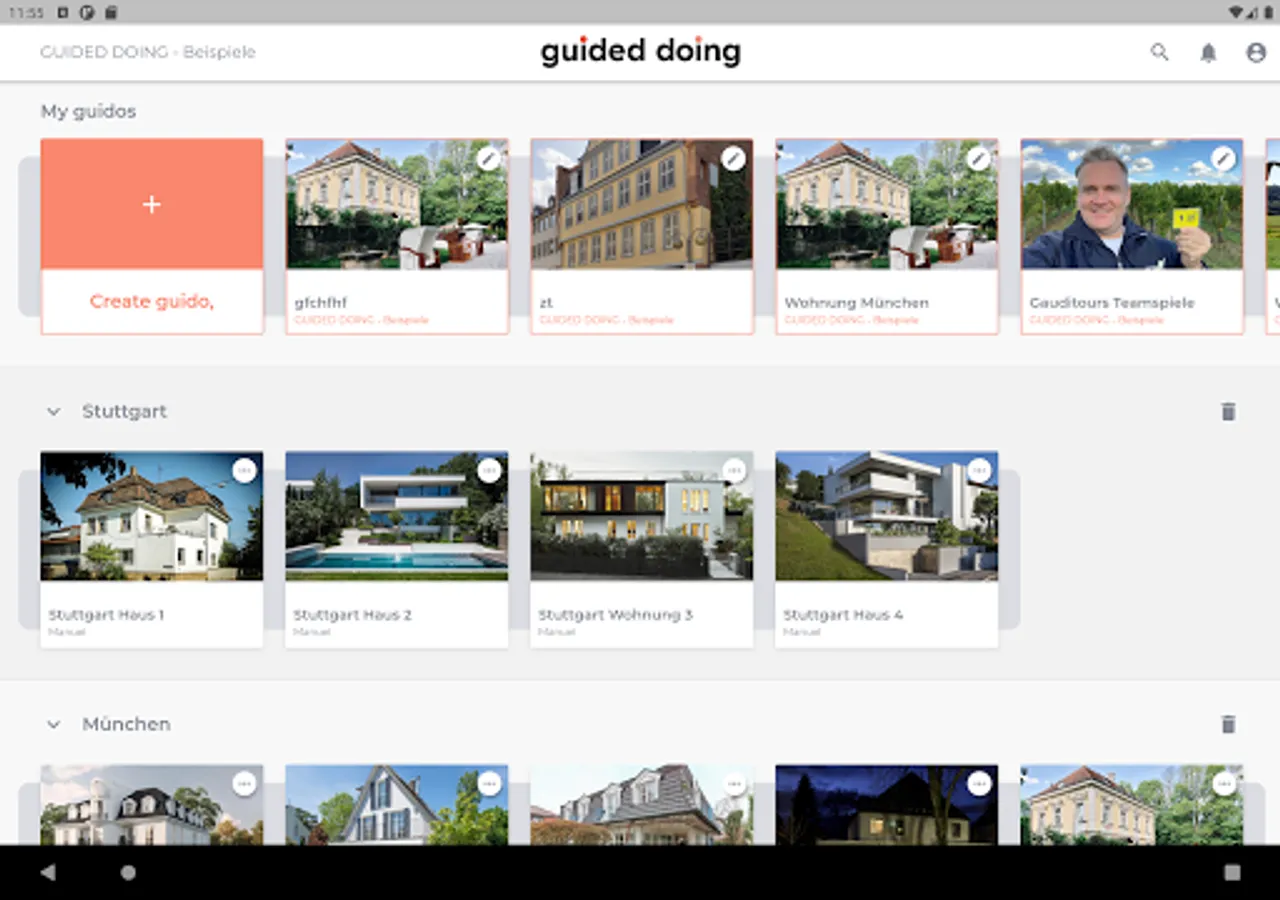
Task: Open more options on Stuttgart Haus 2
Action: pyautogui.click(x=489, y=470)
